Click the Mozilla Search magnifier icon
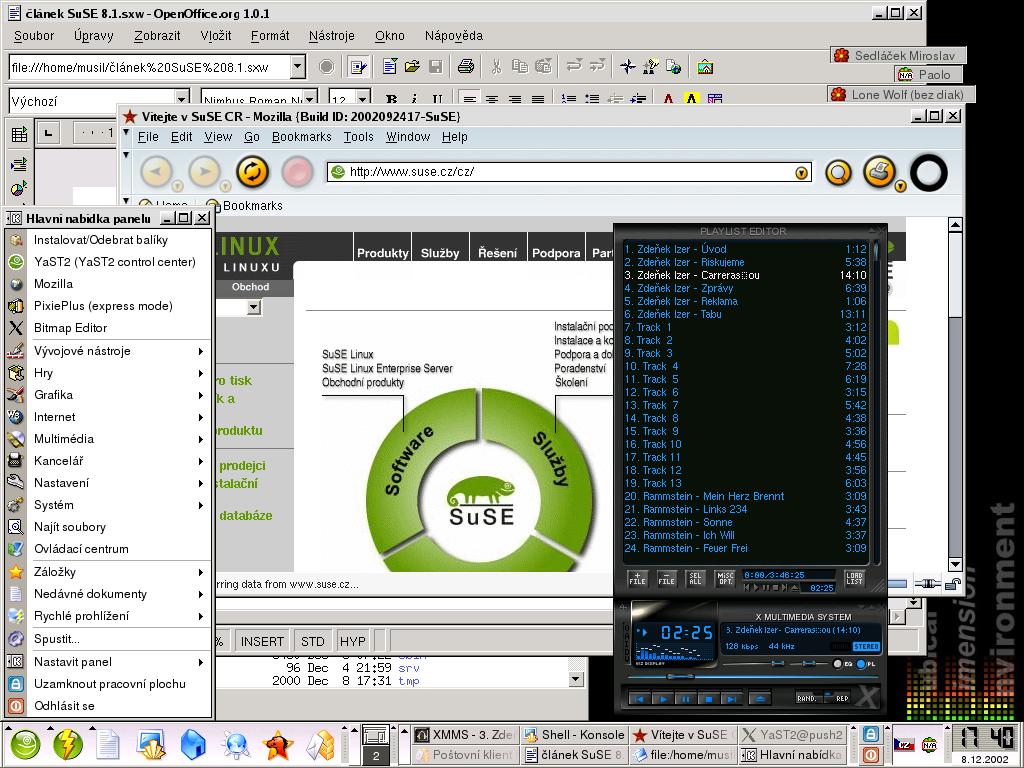This screenshot has width=1024, height=768. [x=839, y=173]
